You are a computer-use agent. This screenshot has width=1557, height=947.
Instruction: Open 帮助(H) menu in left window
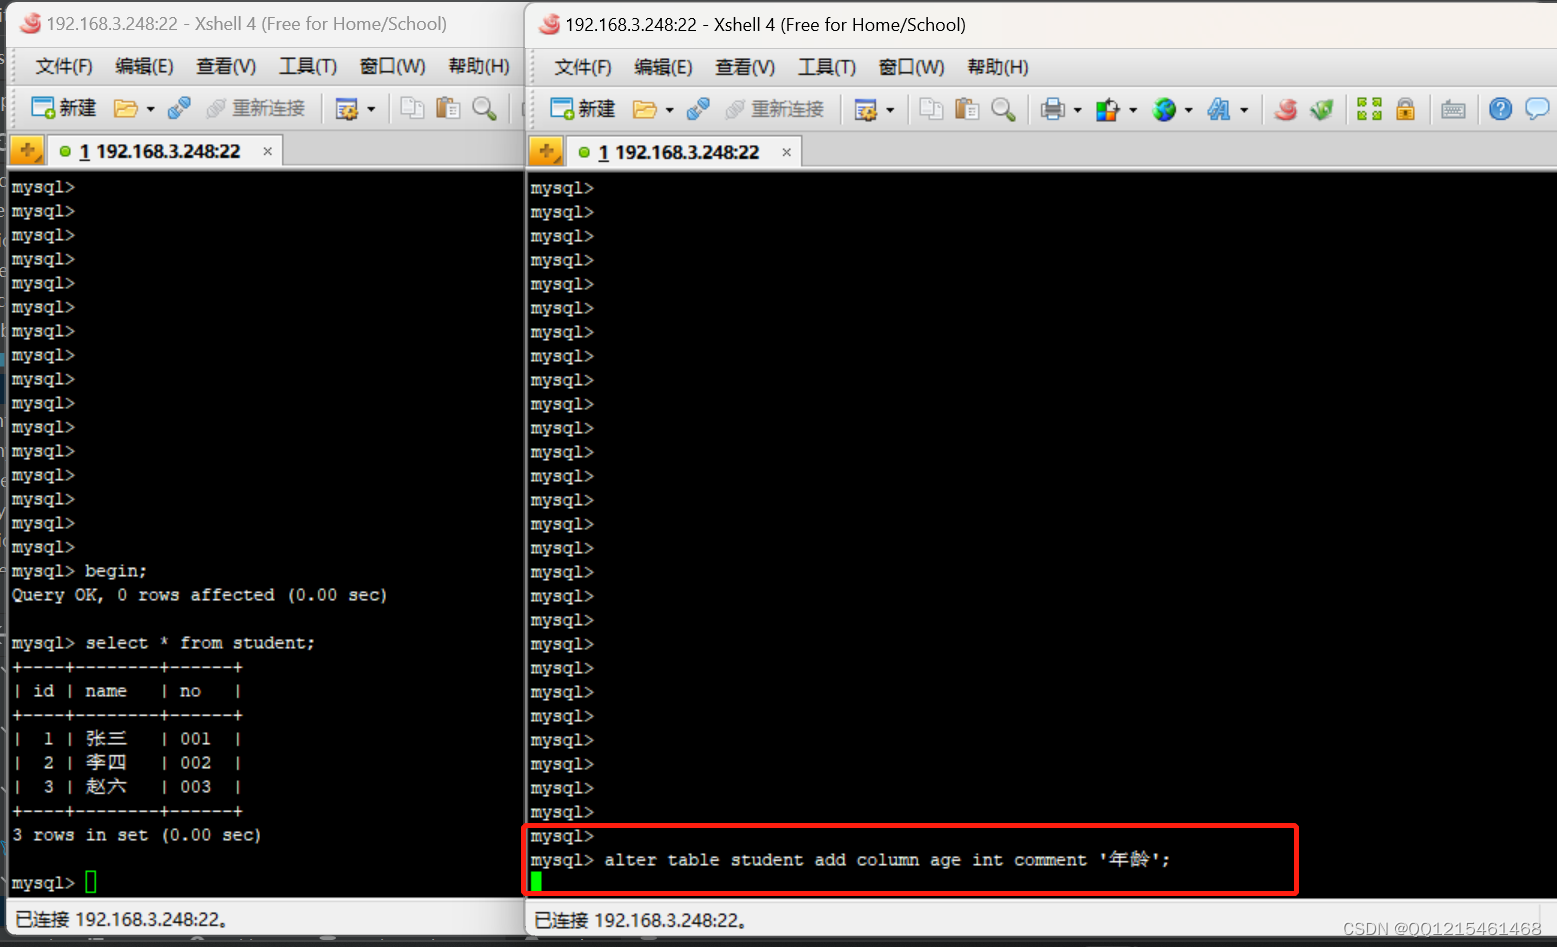[x=479, y=66]
